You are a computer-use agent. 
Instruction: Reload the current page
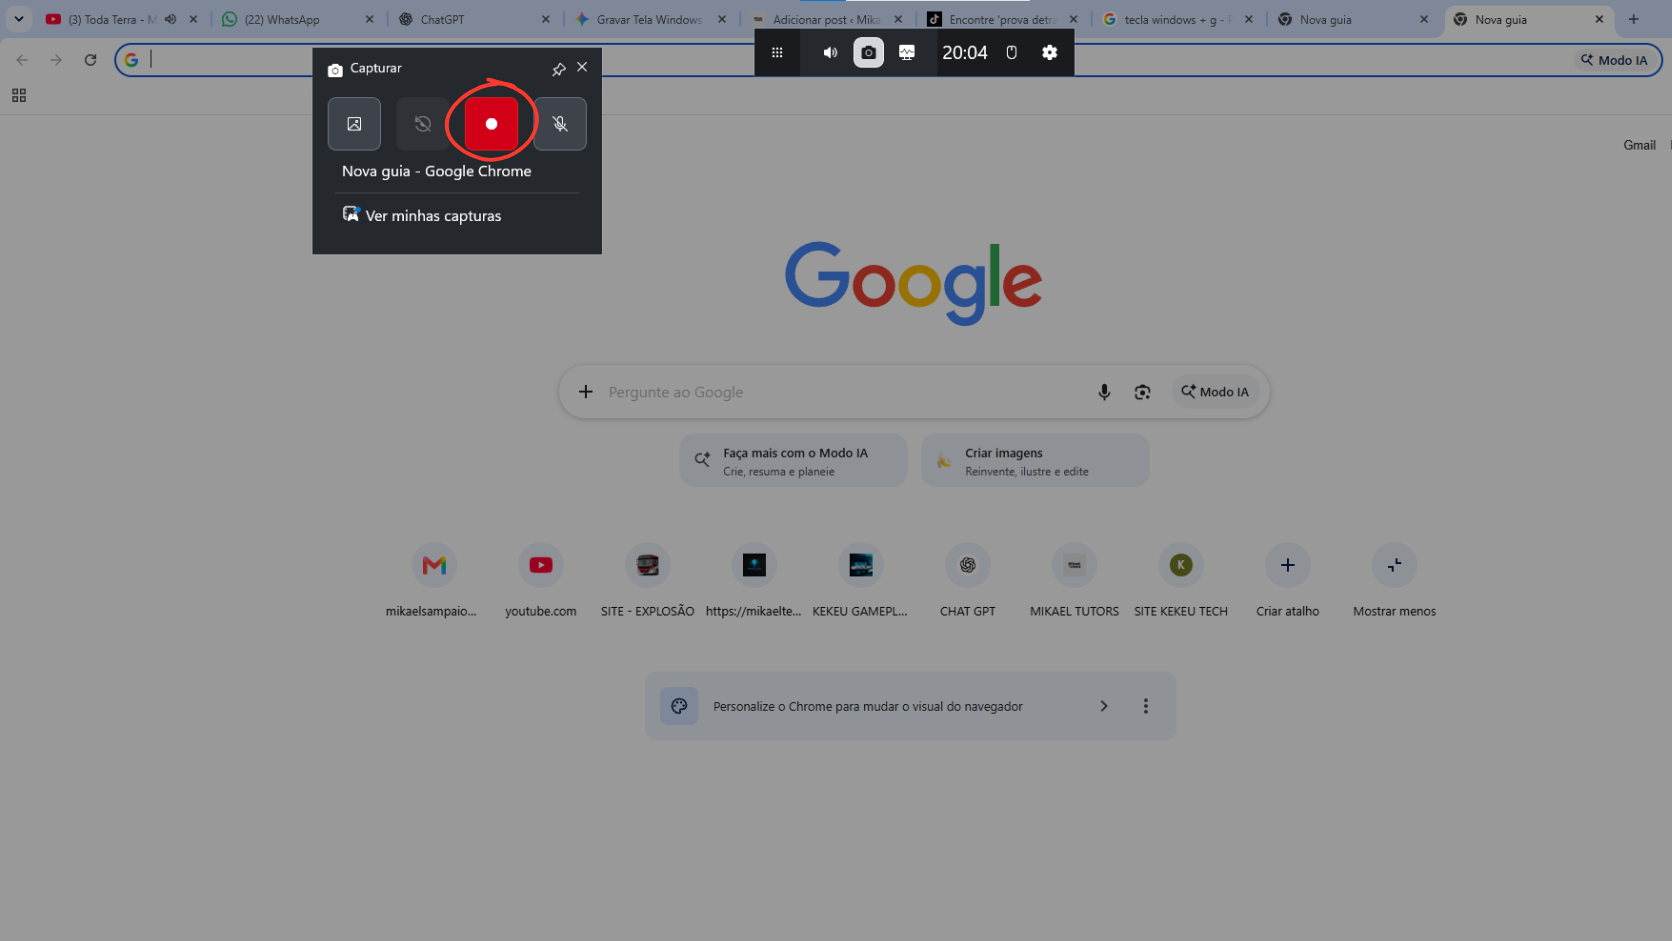pyautogui.click(x=90, y=60)
